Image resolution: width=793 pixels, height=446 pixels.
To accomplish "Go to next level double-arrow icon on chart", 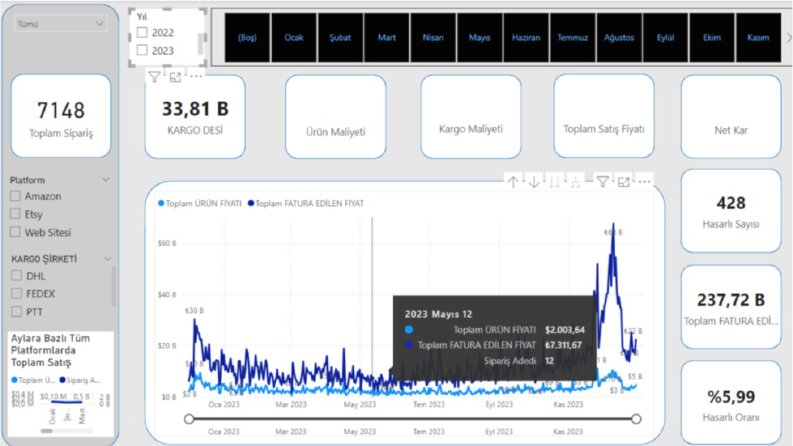I will click(x=555, y=182).
